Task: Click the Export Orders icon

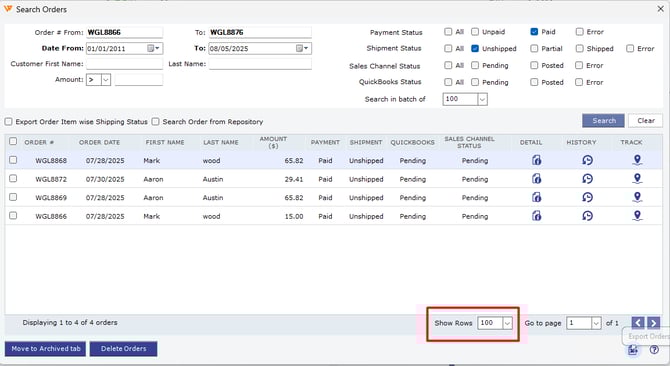Action: click(633, 350)
